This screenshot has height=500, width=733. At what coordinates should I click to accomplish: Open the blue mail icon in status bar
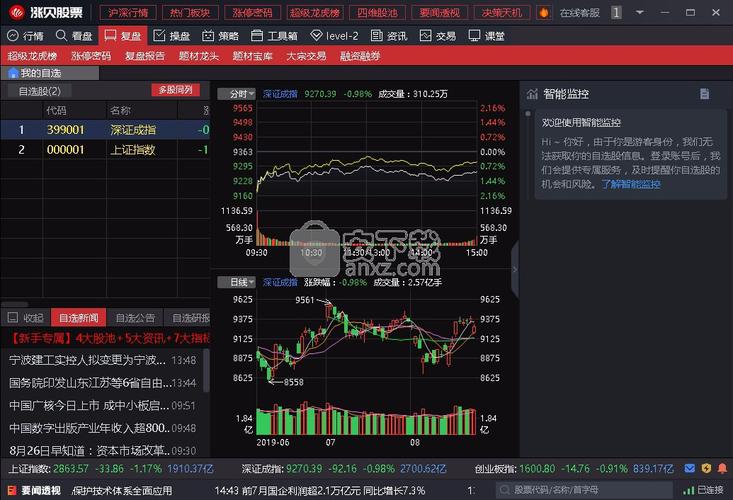click(690, 468)
